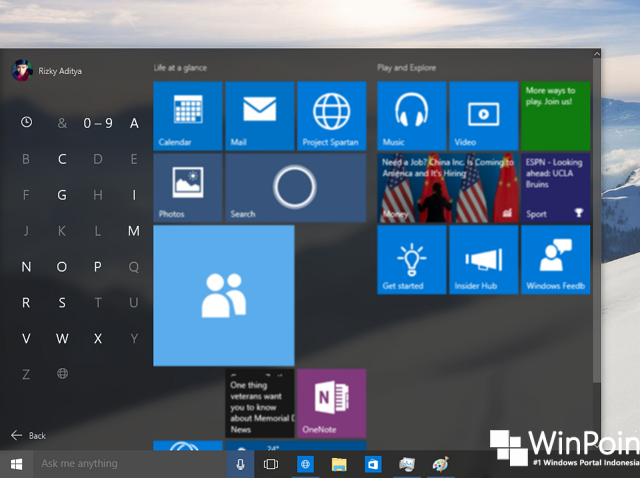Jump to apps starting with X

click(x=98, y=338)
